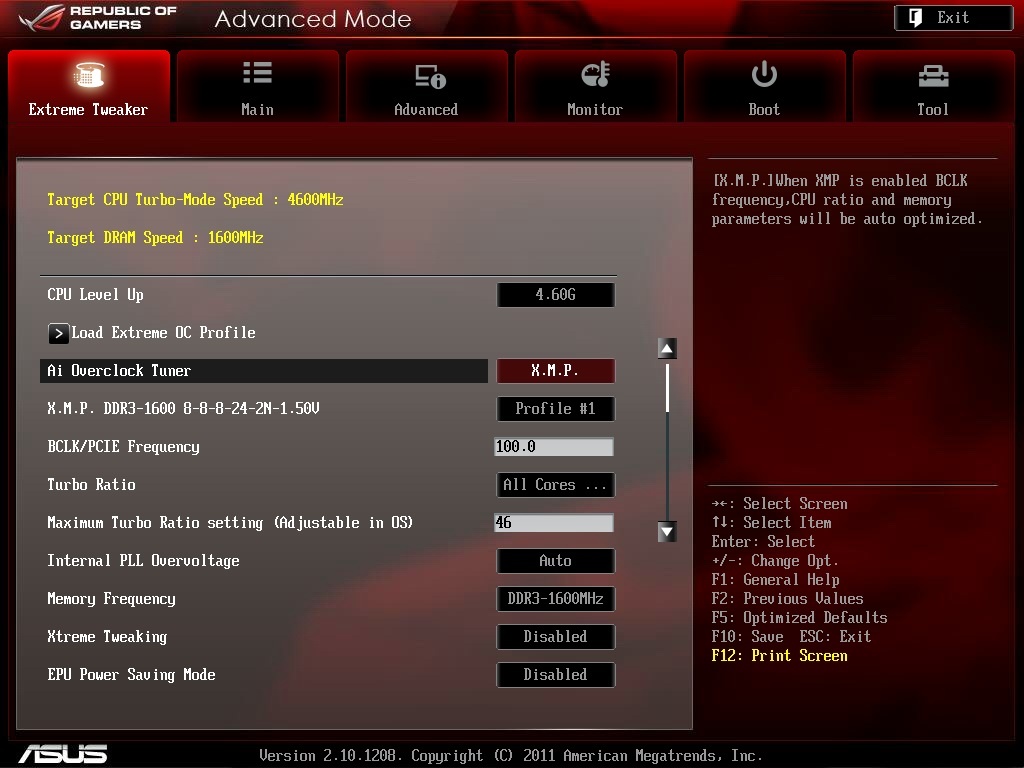Click the Advanced monitor-info icon
This screenshot has height=768, width=1024.
coord(430,76)
